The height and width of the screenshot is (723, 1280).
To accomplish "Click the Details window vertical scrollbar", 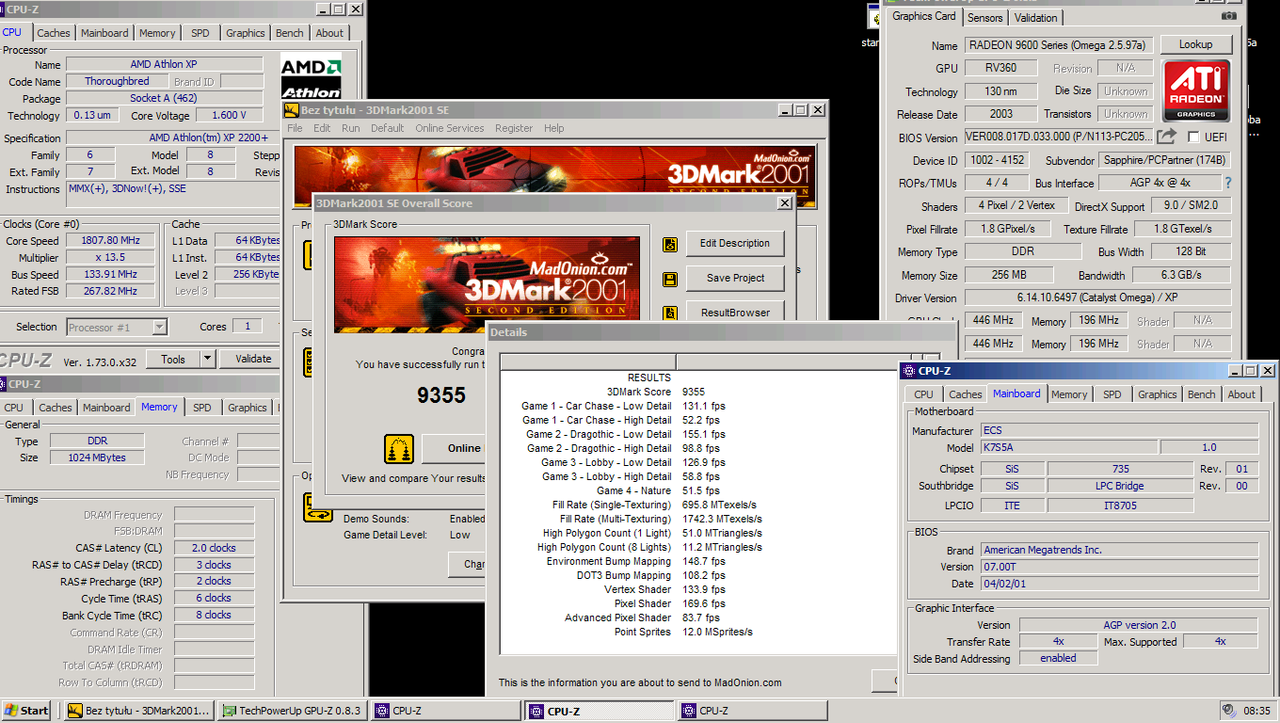I will click(x=893, y=500).
